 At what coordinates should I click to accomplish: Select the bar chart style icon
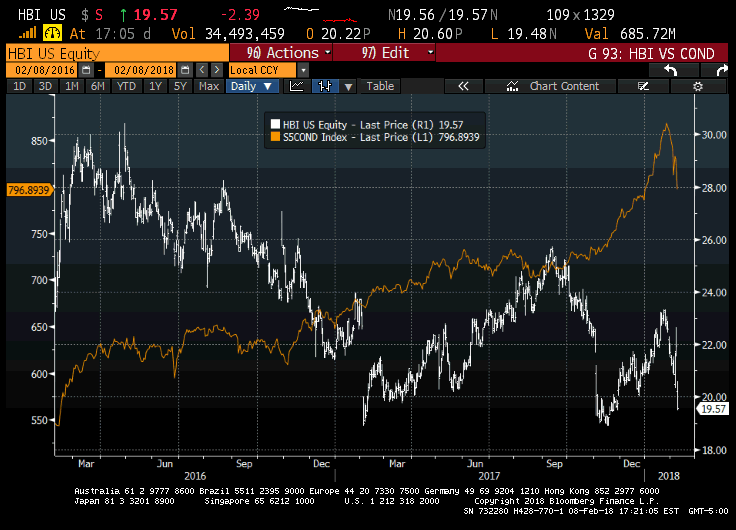click(325, 86)
